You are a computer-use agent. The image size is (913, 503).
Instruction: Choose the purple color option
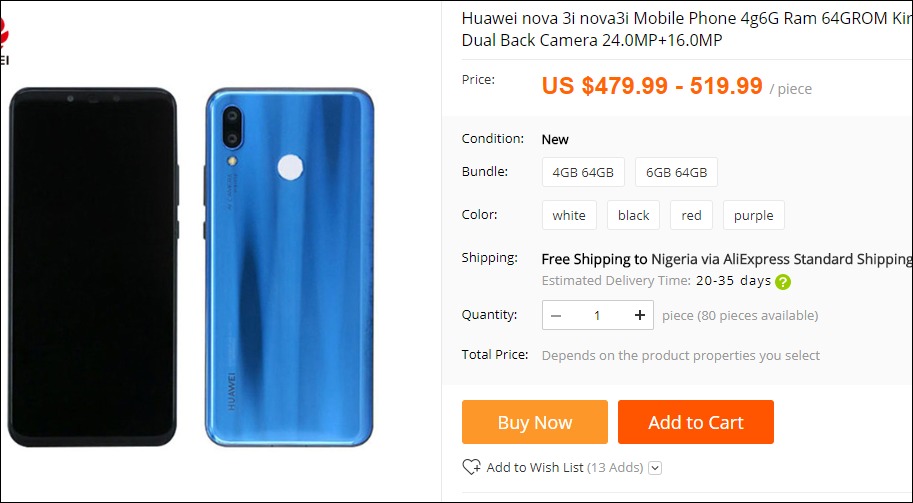tap(753, 215)
